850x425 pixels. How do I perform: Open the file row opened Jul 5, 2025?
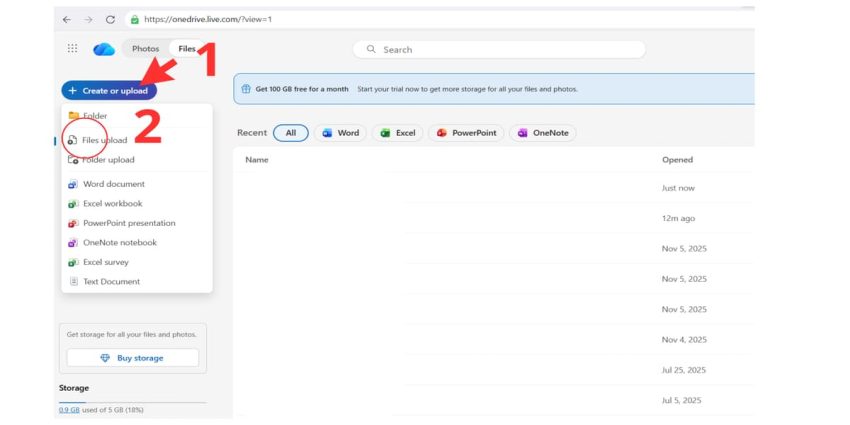click(x=494, y=401)
